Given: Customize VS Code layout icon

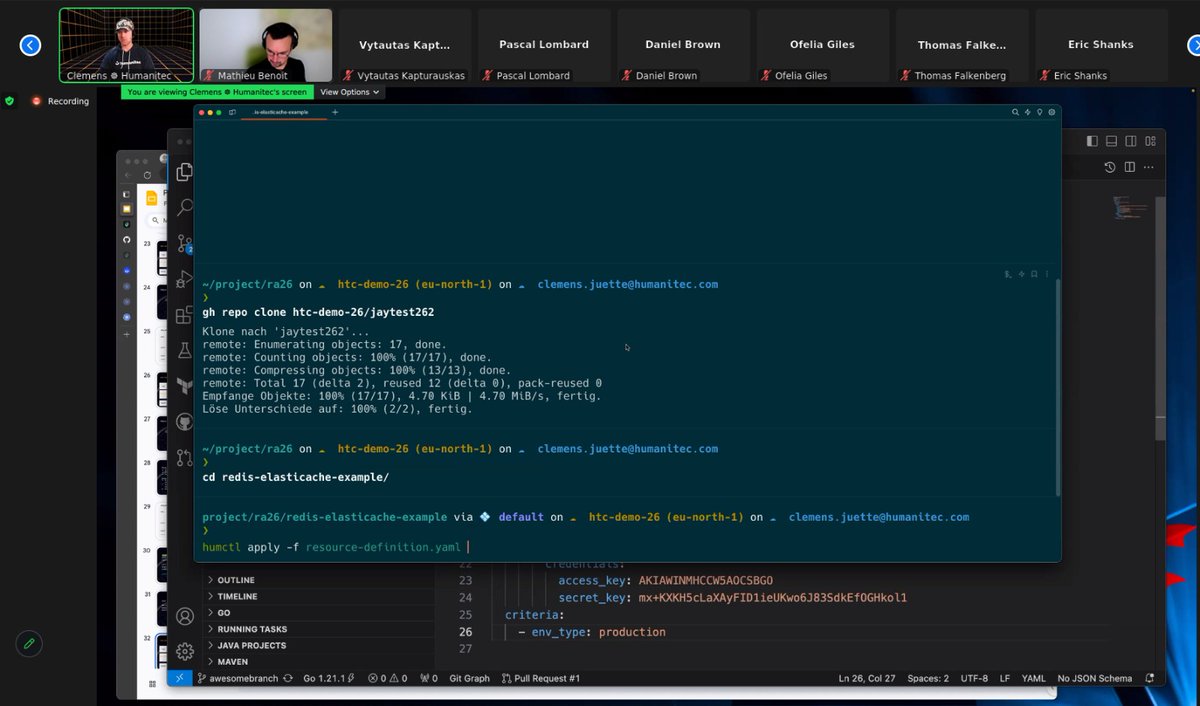Looking at the screenshot, I should [1151, 141].
